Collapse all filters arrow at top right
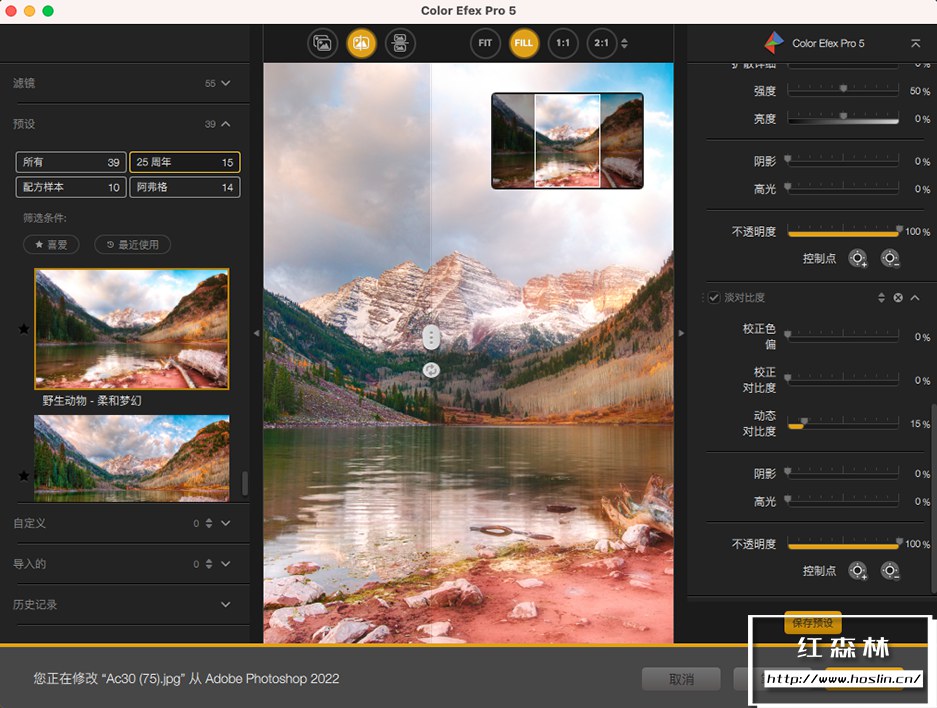Image resolution: width=937 pixels, height=708 pixels. [x=915, y=43]
